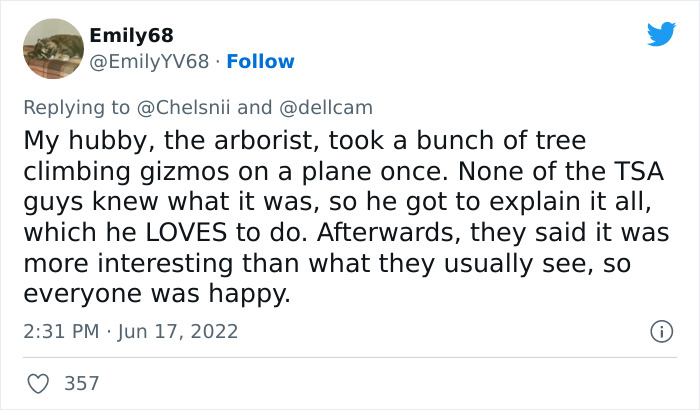
Task: Follow the Emily68 account
Action: coord(260,62)
